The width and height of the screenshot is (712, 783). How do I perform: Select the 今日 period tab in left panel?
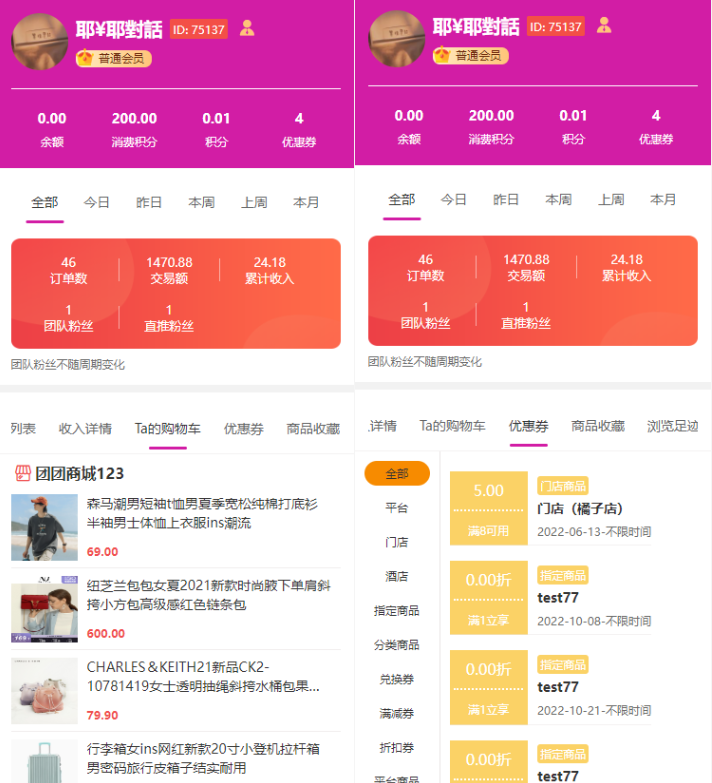coord(96,202)
